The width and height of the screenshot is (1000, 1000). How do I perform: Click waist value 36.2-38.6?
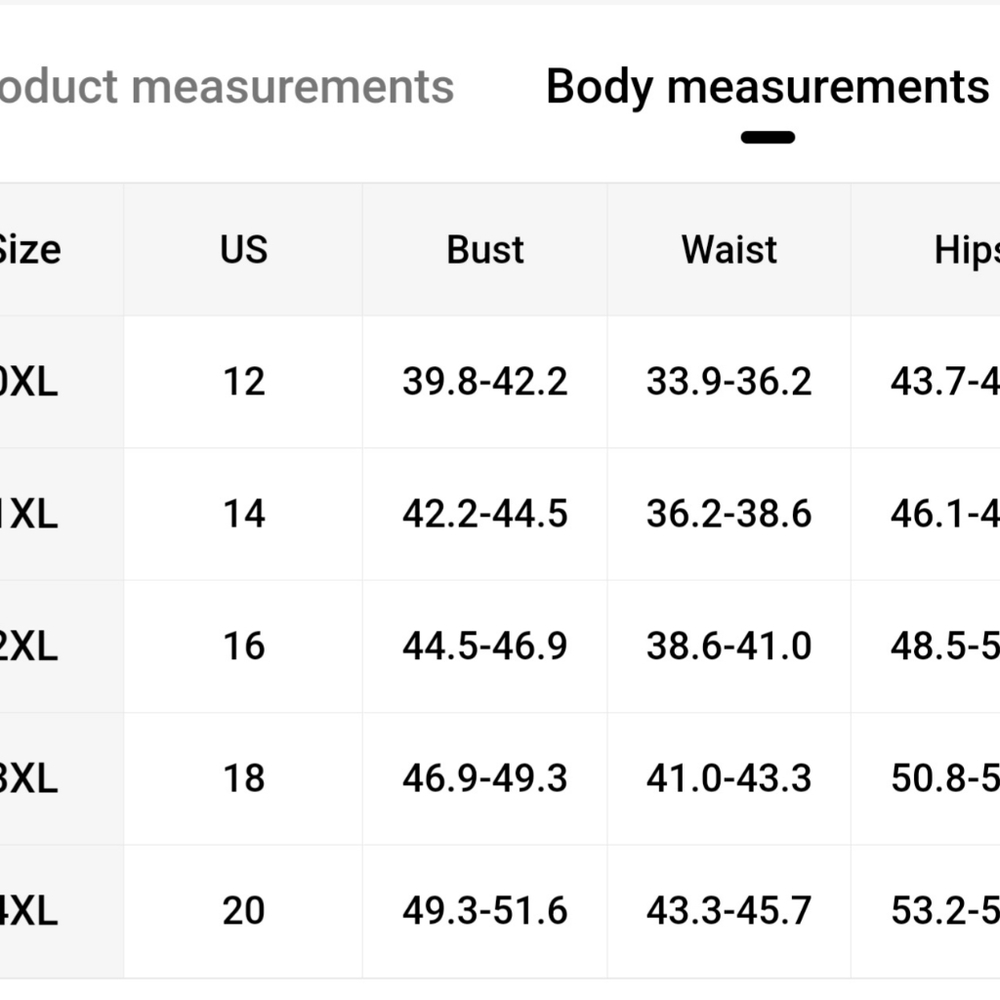point(729,514)
